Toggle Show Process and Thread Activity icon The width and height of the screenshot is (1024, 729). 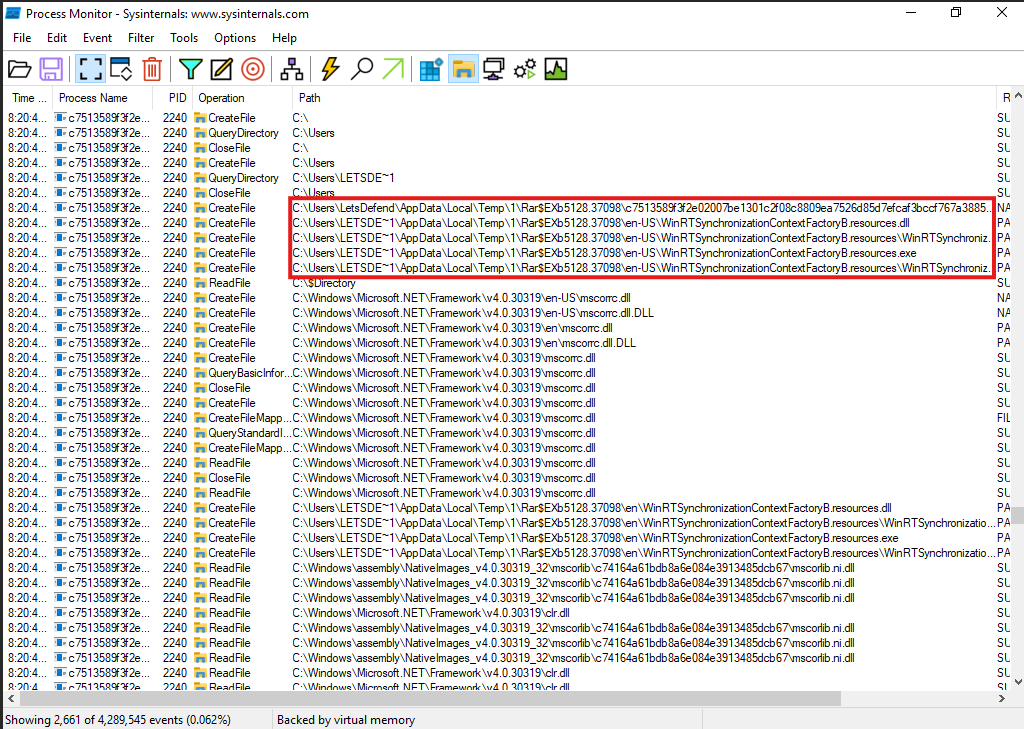(524, 69)
